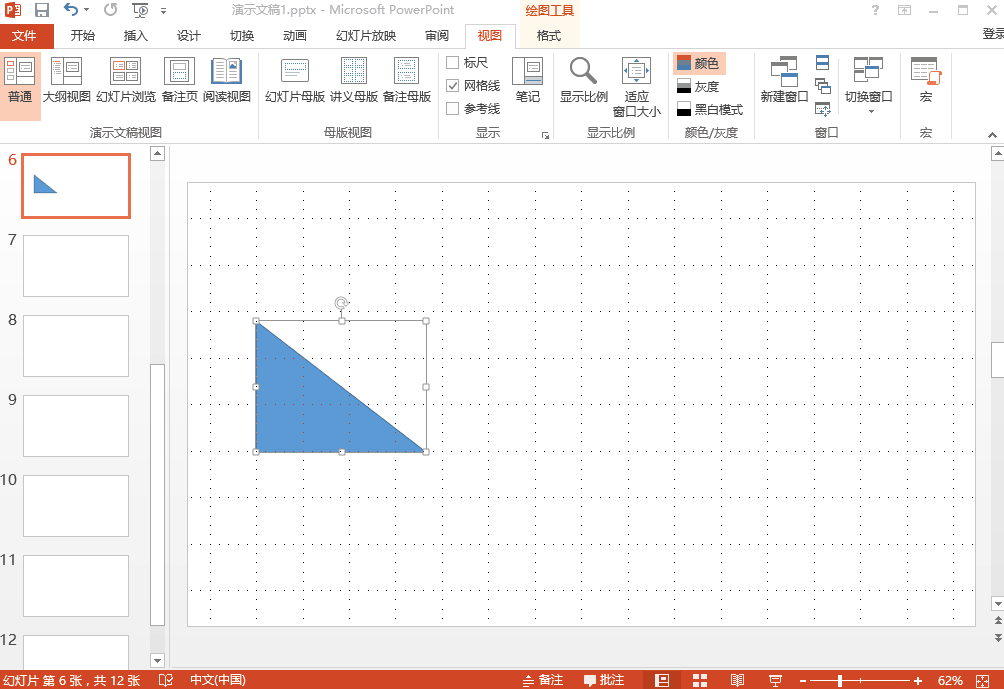This screenshot has height=689, width=1004.
Task: Click the Save icon in quick access toolbar
Action: coord(42,10)
